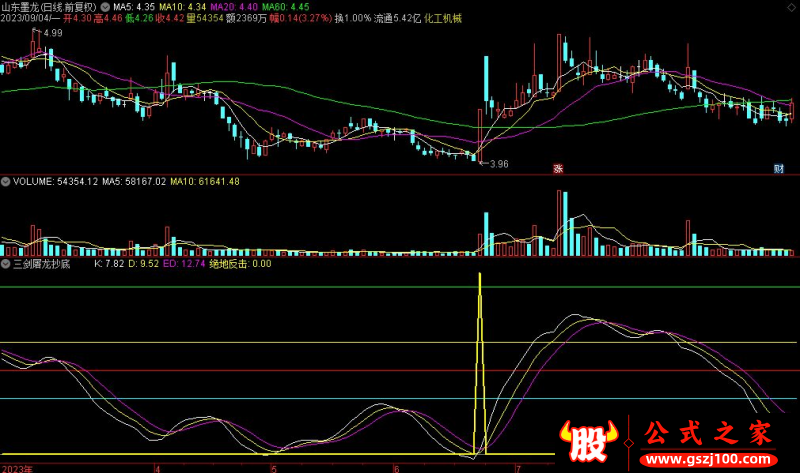Click the month 5 timeline marker
800x473 pixels.
[273, 467]
